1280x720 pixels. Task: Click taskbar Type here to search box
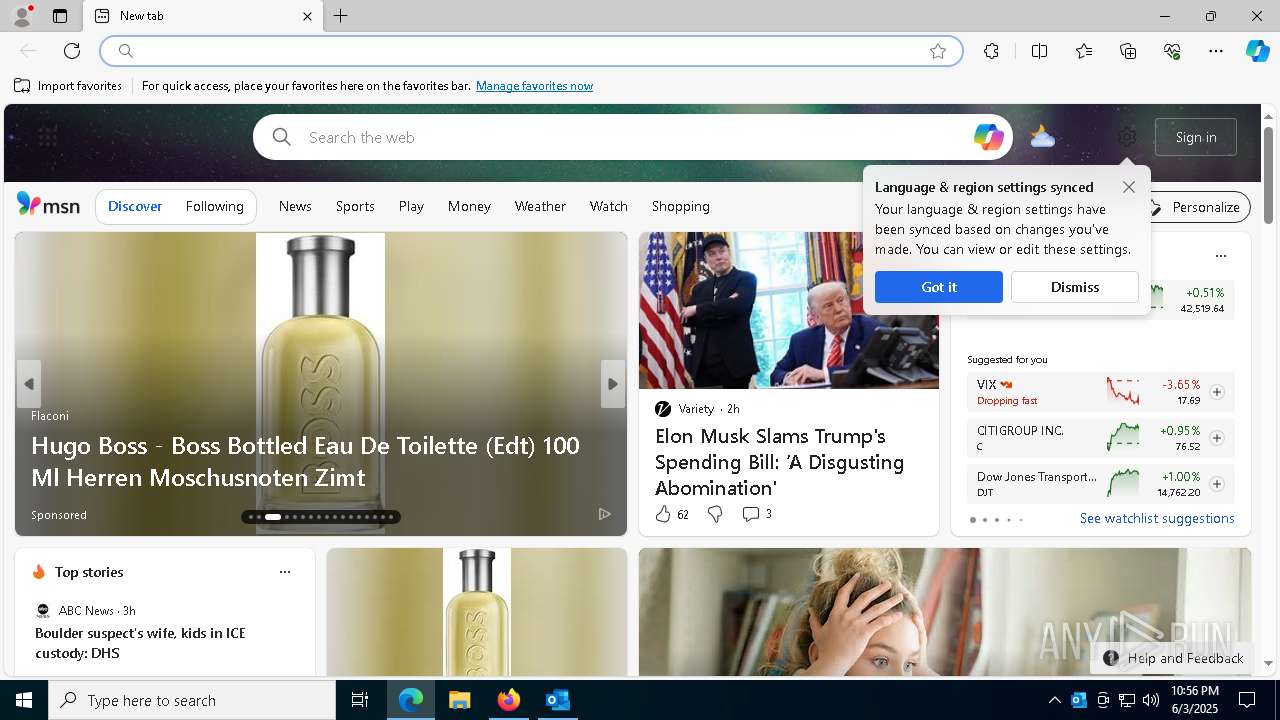pyautogui.click(x=192, y=700)
